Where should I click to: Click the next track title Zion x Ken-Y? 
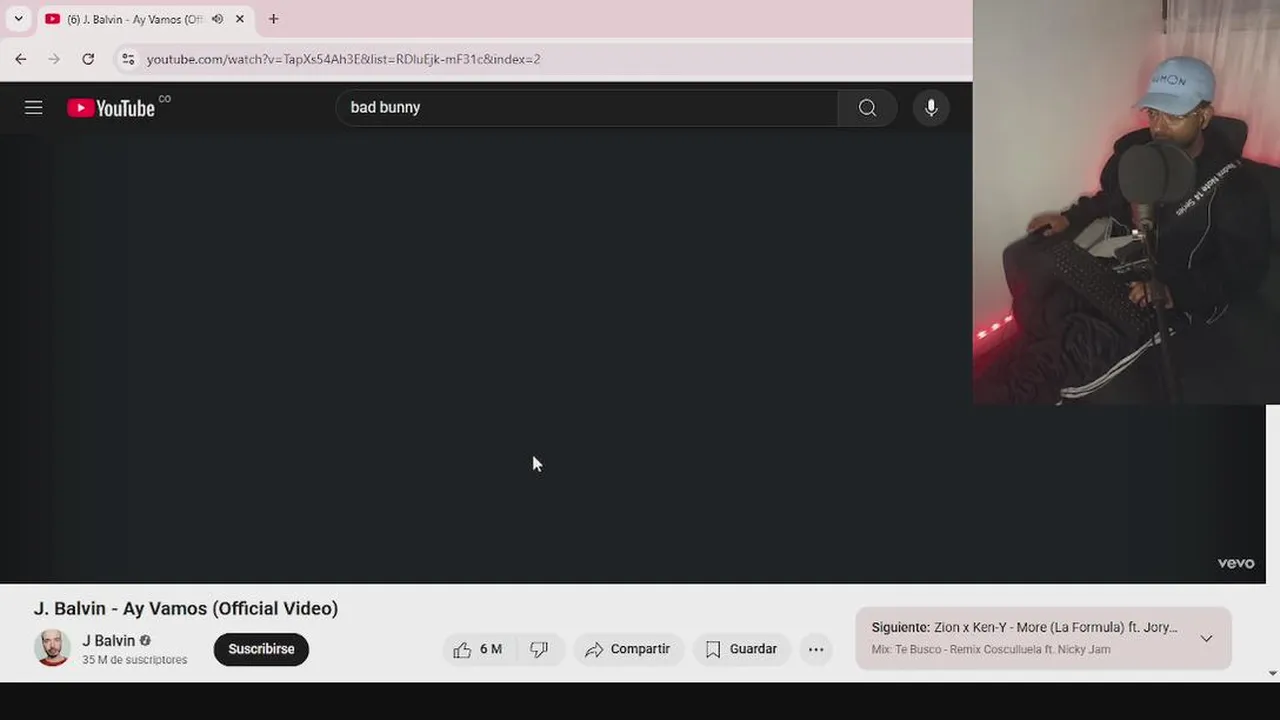(1056, 628)
